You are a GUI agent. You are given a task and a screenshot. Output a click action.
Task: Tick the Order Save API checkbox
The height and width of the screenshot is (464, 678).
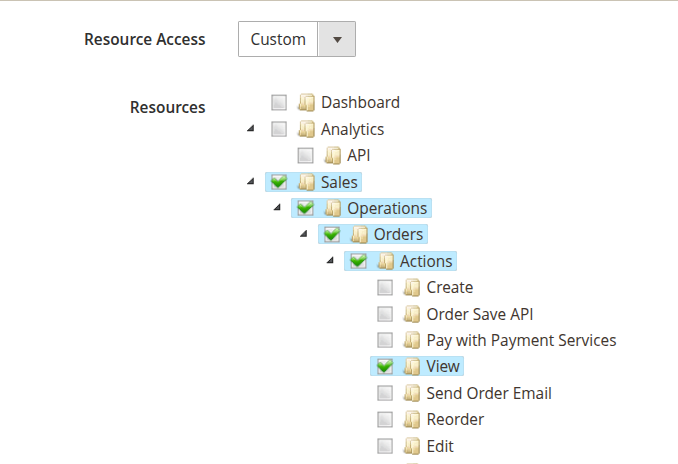pos(385,314)
